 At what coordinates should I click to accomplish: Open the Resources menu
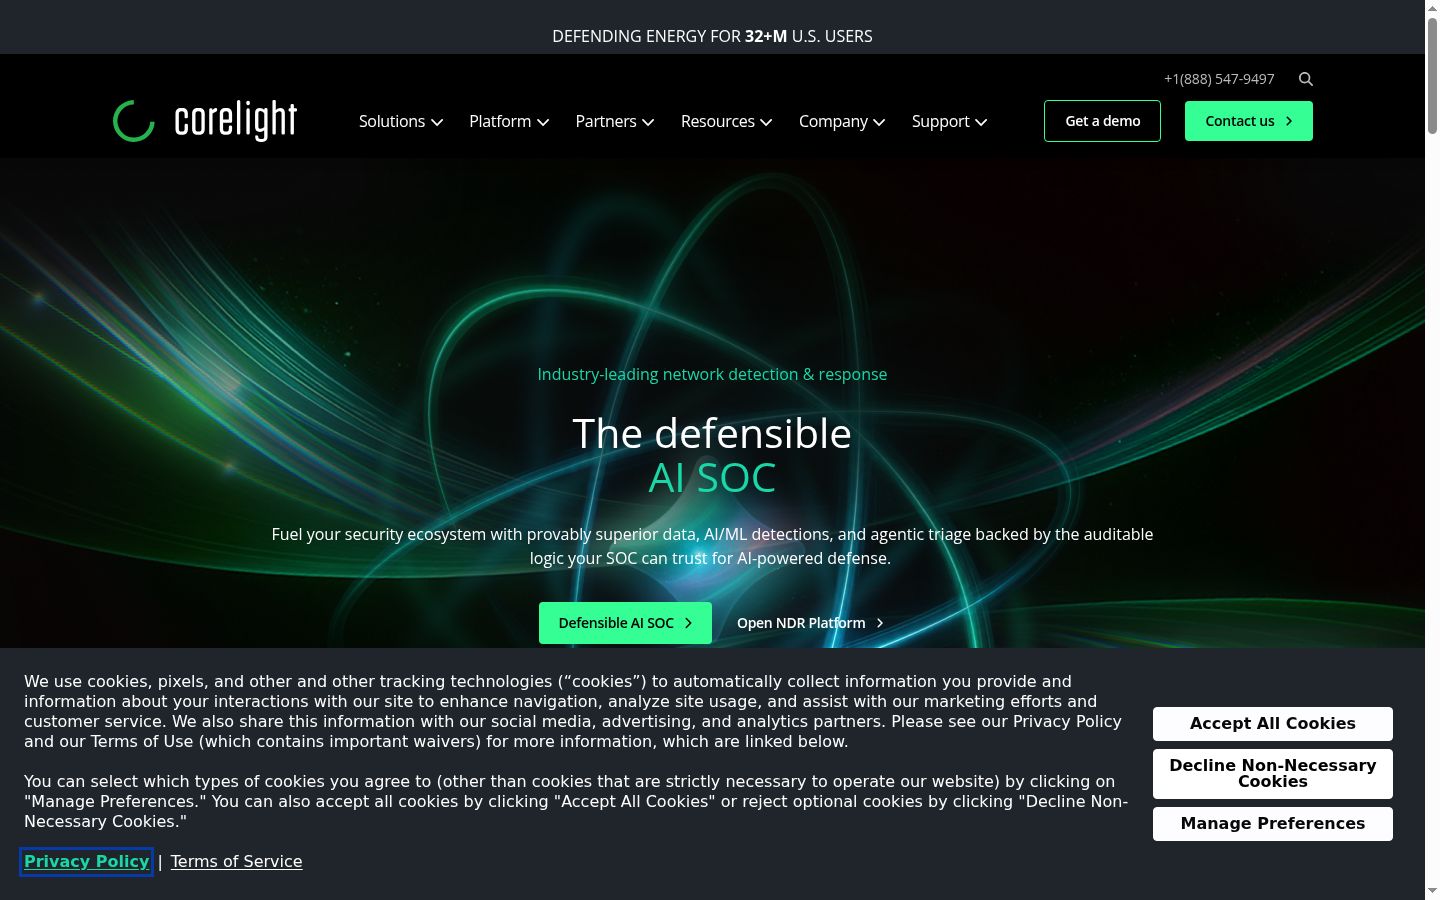pyautogui.click(x=718, y=121)
